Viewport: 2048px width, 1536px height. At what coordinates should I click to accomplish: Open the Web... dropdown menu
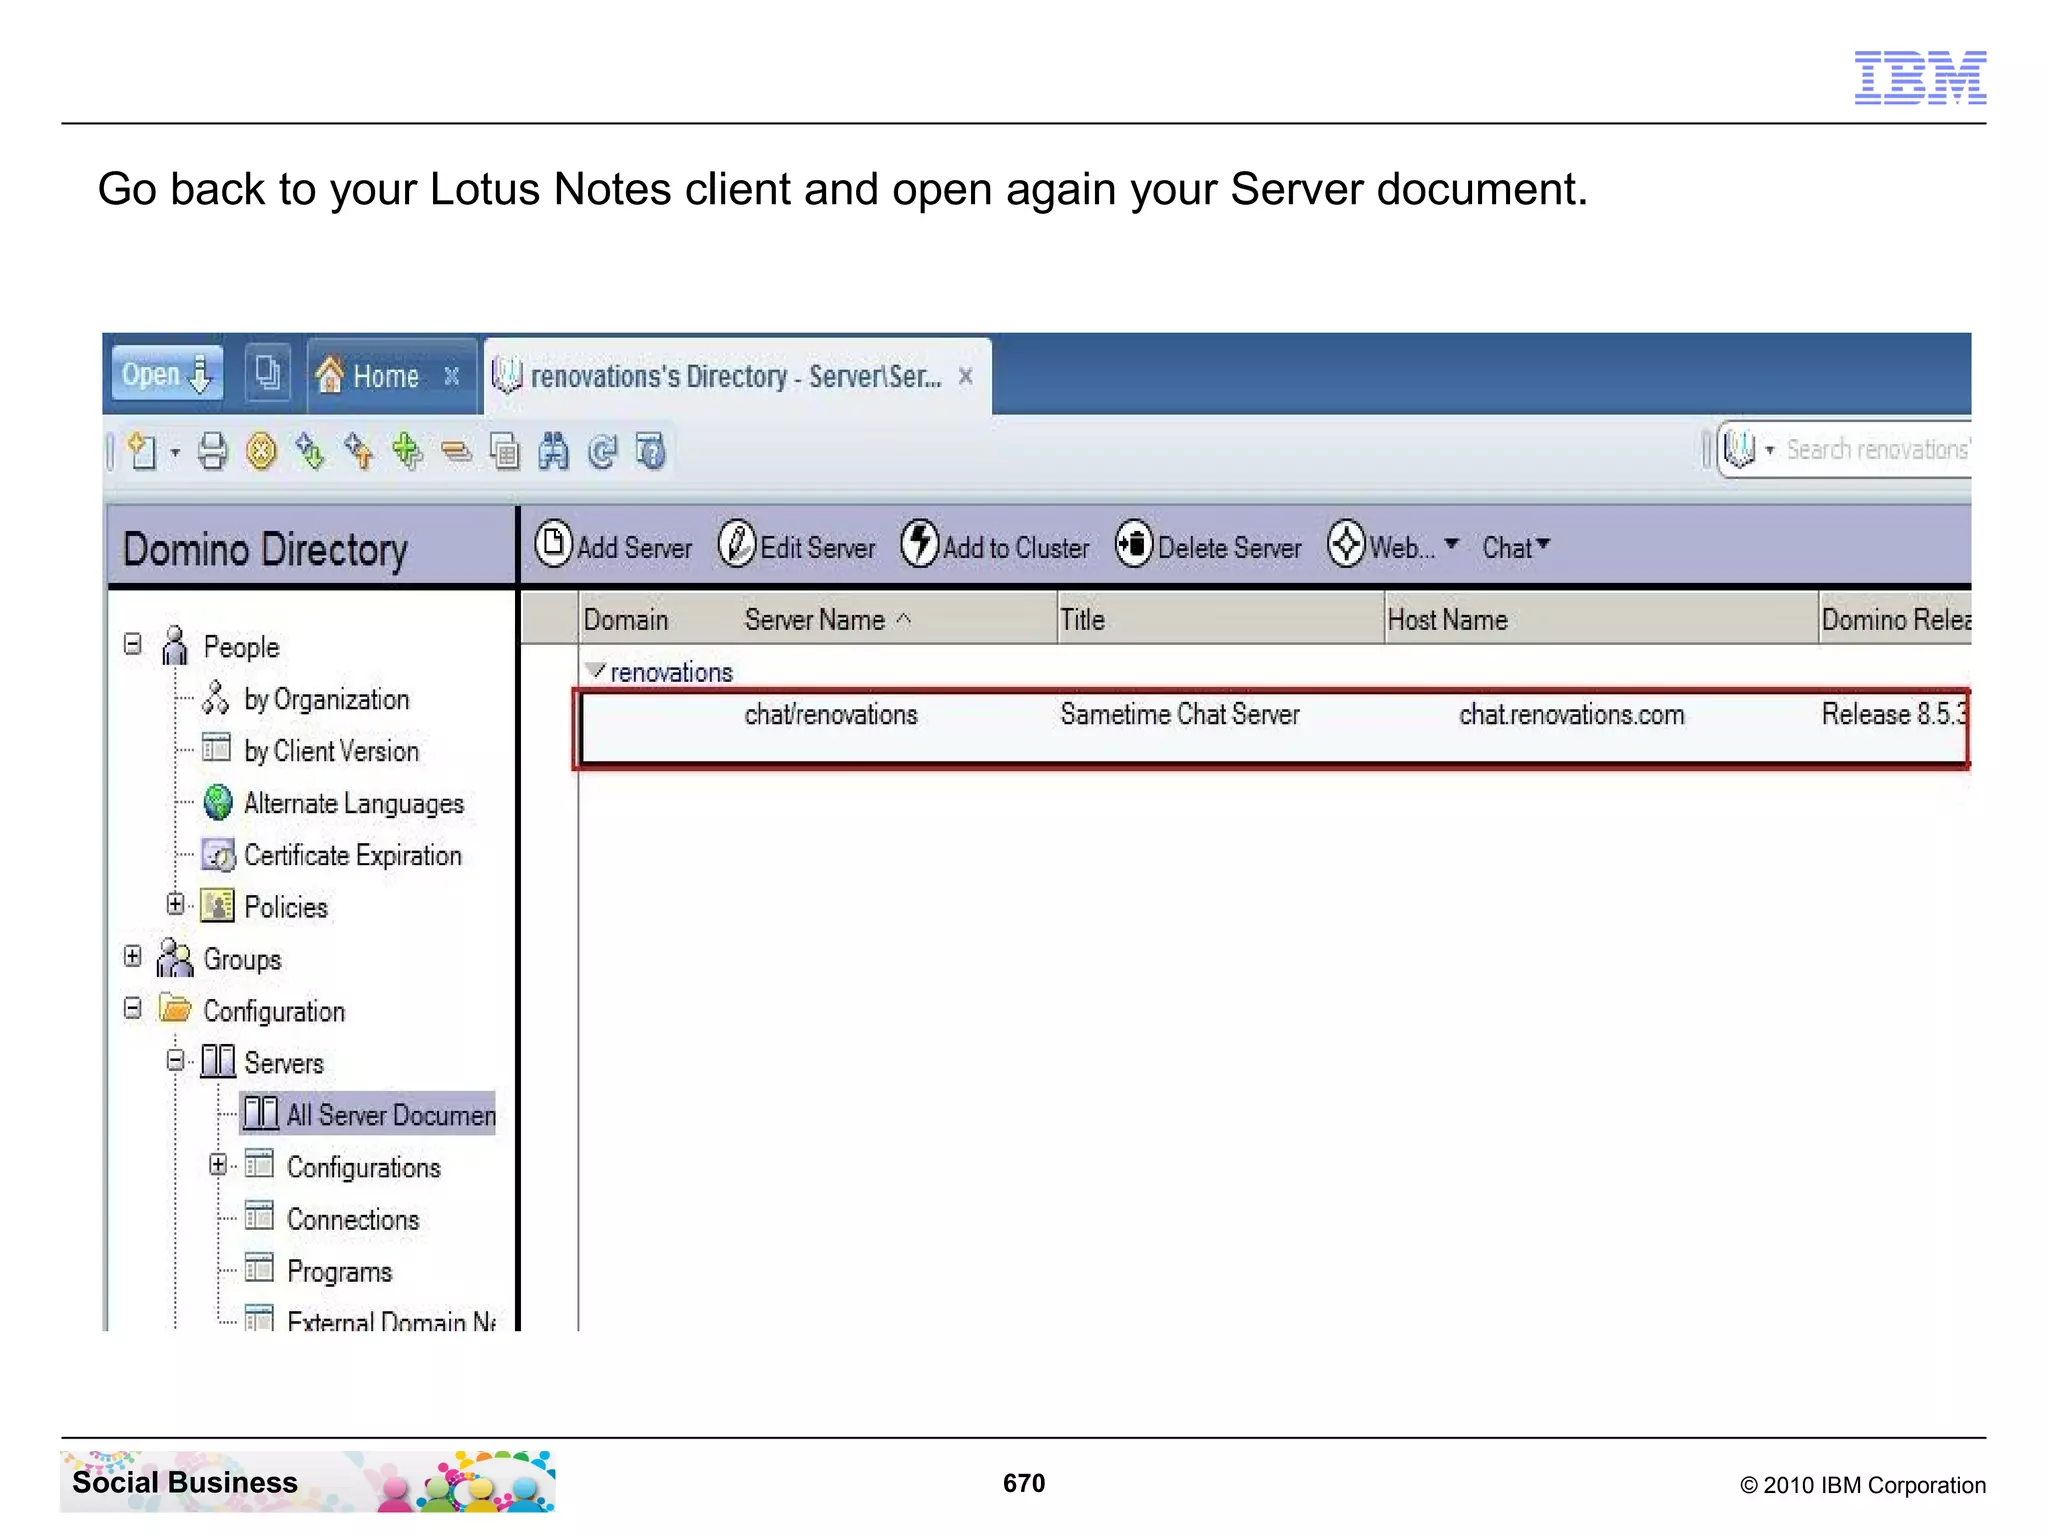(1394, 546)
